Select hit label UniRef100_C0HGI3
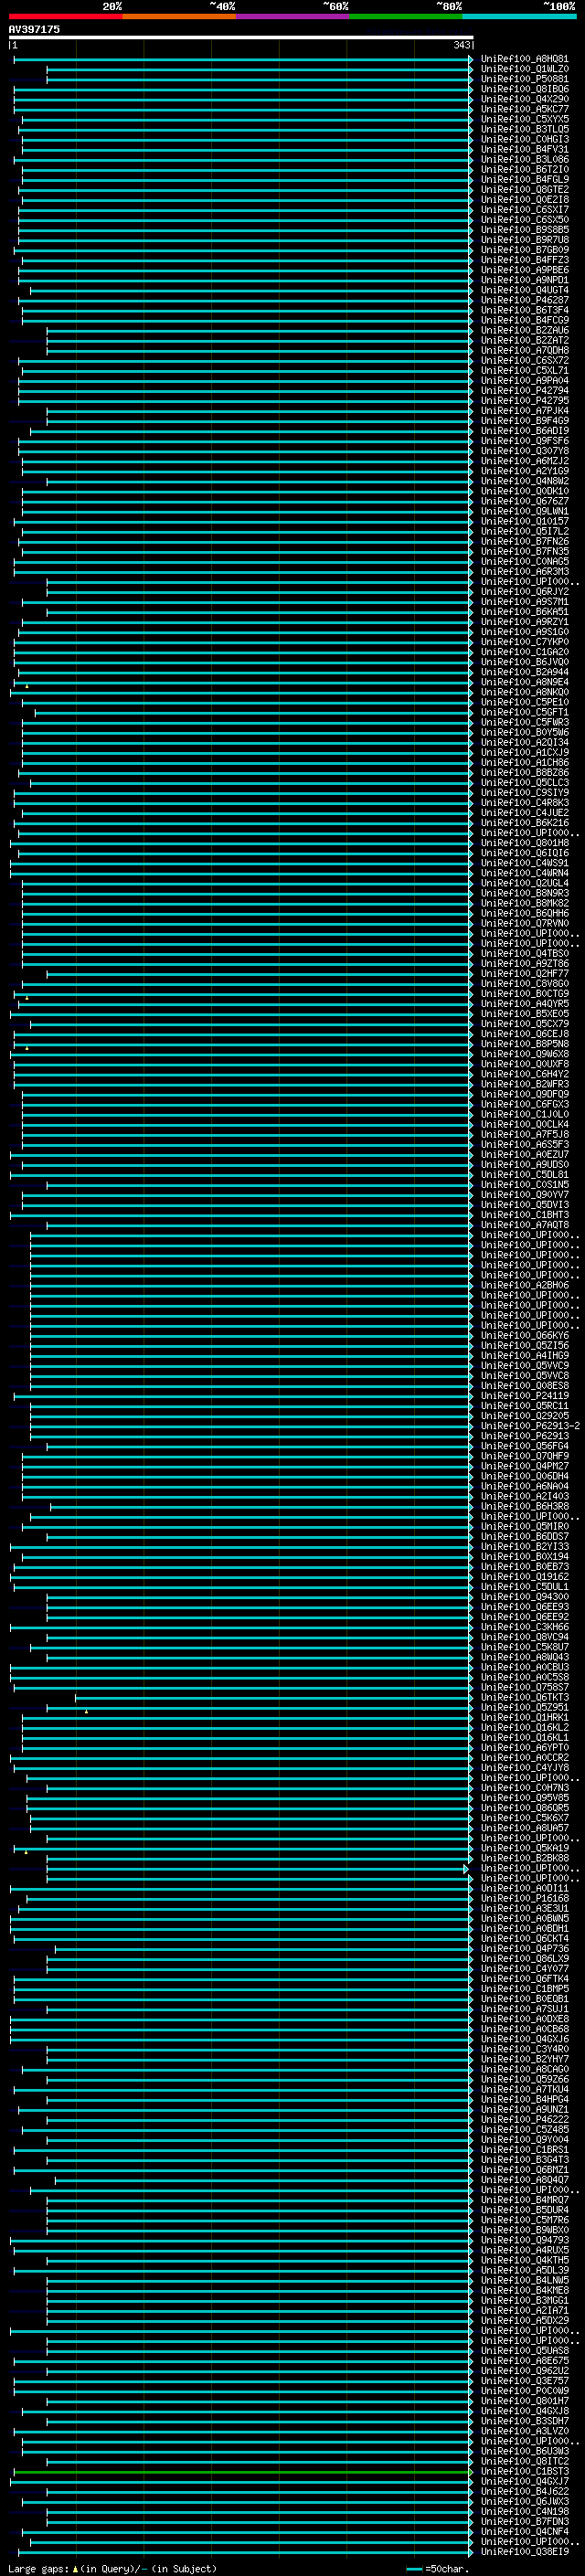This screenshot has width=585, height=2576. (x=524, y=139)
